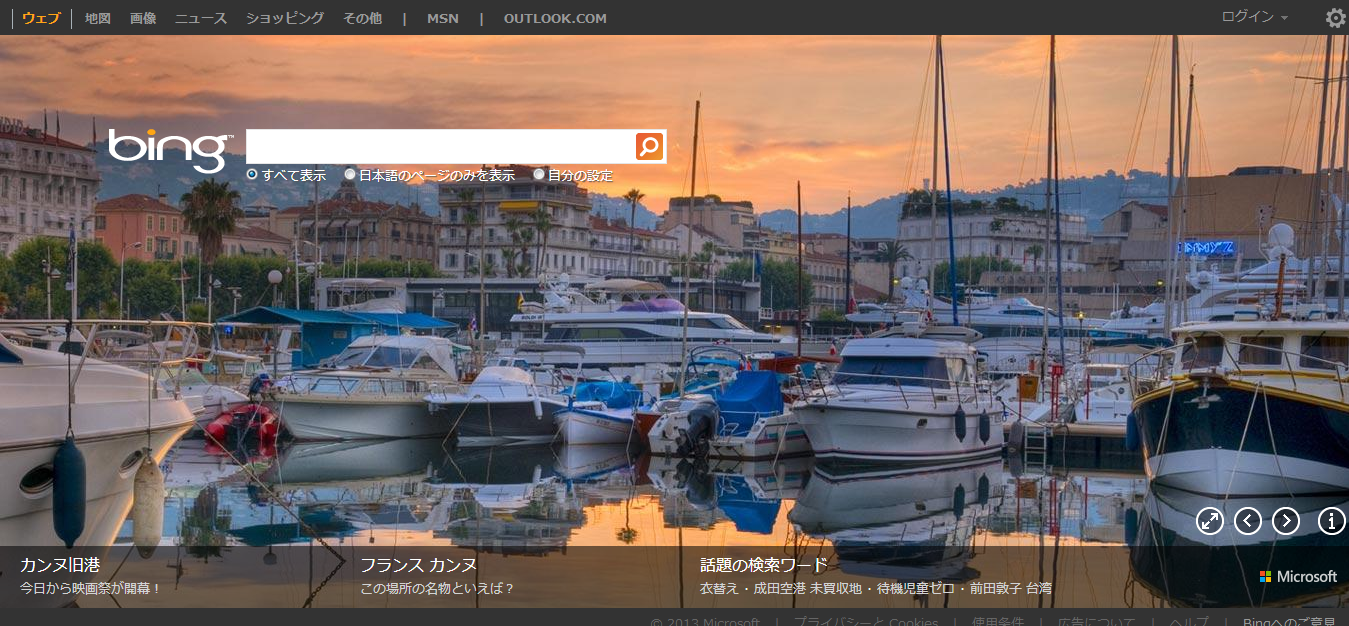The width and height of the screenshot is (1349, 626).
Task: Go to the next background image
Action: [x=1286, y=521]
